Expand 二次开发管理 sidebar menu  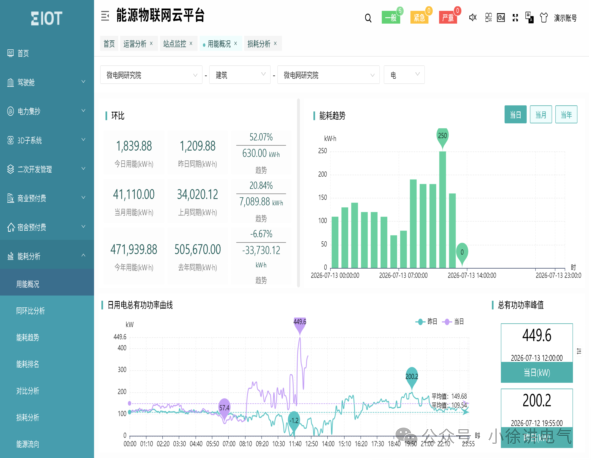click(x=47, y=169)
